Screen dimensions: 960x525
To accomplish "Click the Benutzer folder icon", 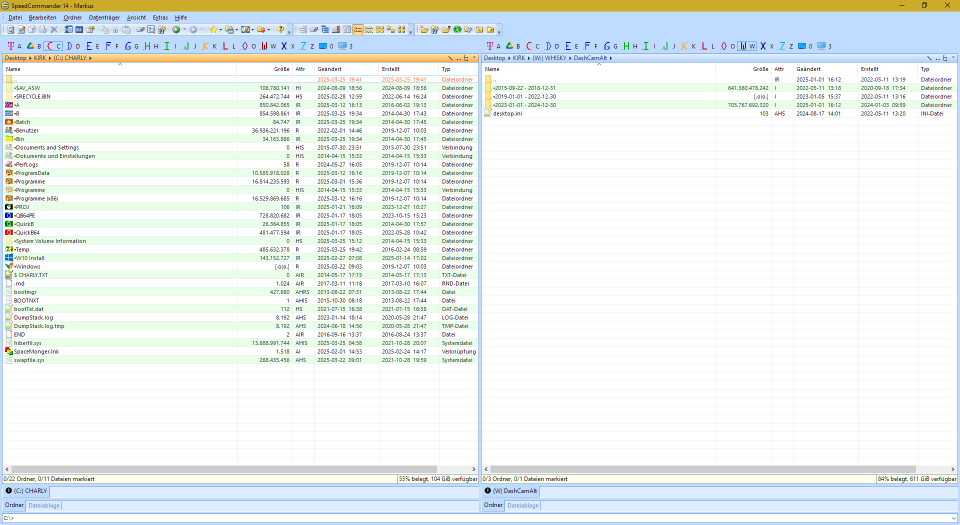I will (x=9, y=130).
